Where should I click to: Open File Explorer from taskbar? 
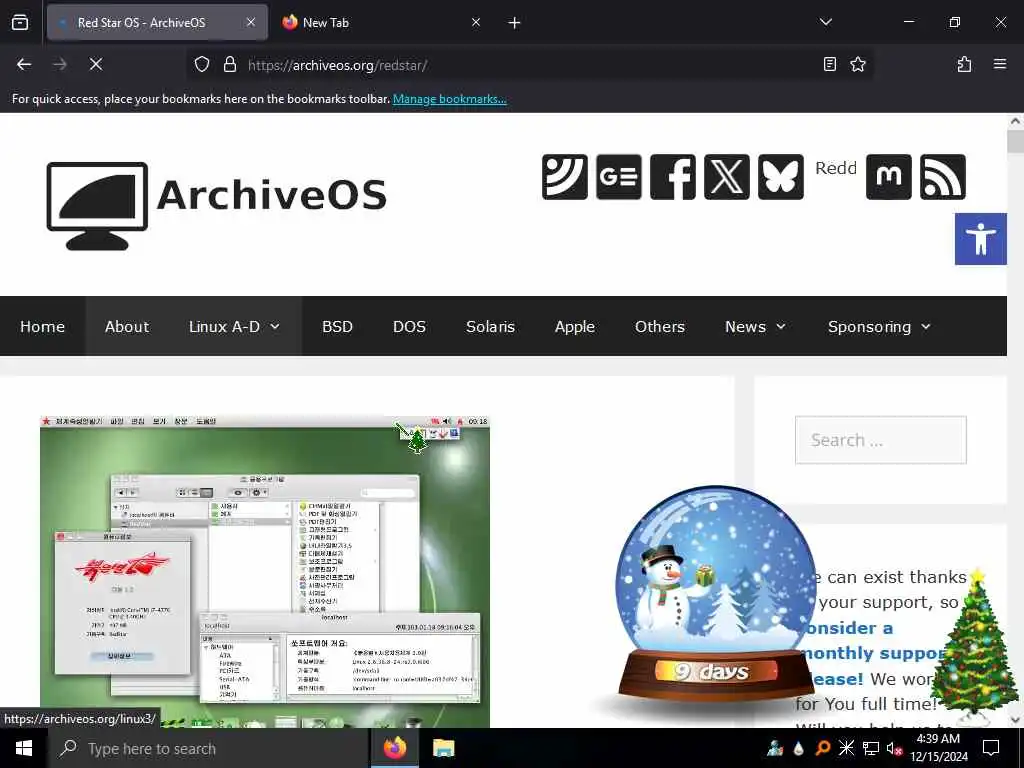point(444,748)
